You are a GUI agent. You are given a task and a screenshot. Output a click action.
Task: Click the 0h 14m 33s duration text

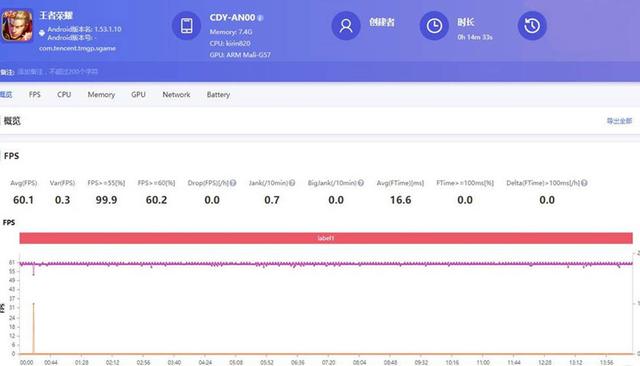pos(475,37)
